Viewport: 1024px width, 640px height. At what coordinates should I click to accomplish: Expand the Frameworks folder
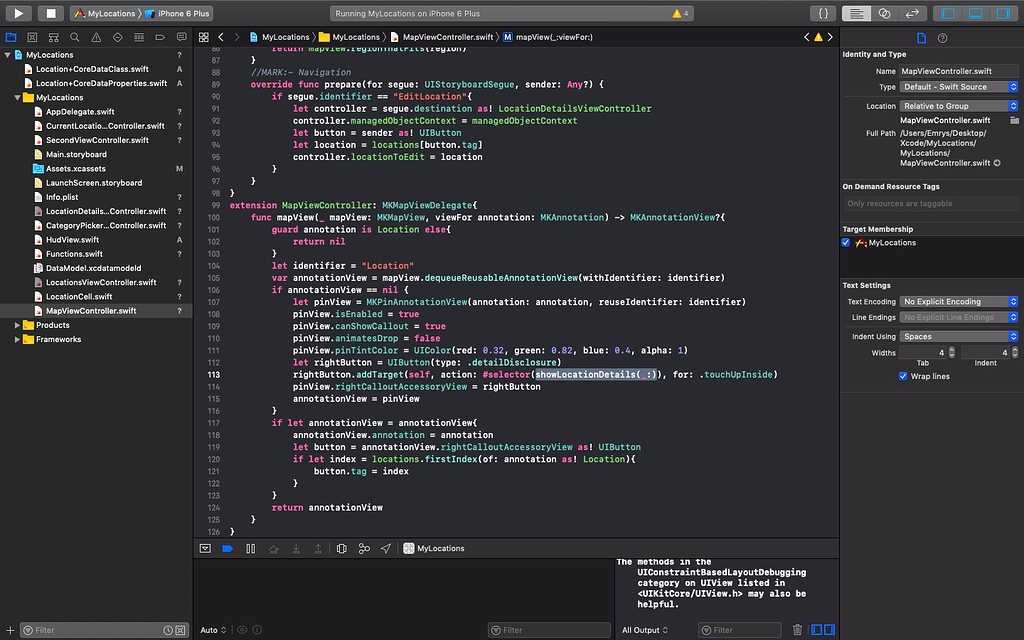[x=17, y=339]
